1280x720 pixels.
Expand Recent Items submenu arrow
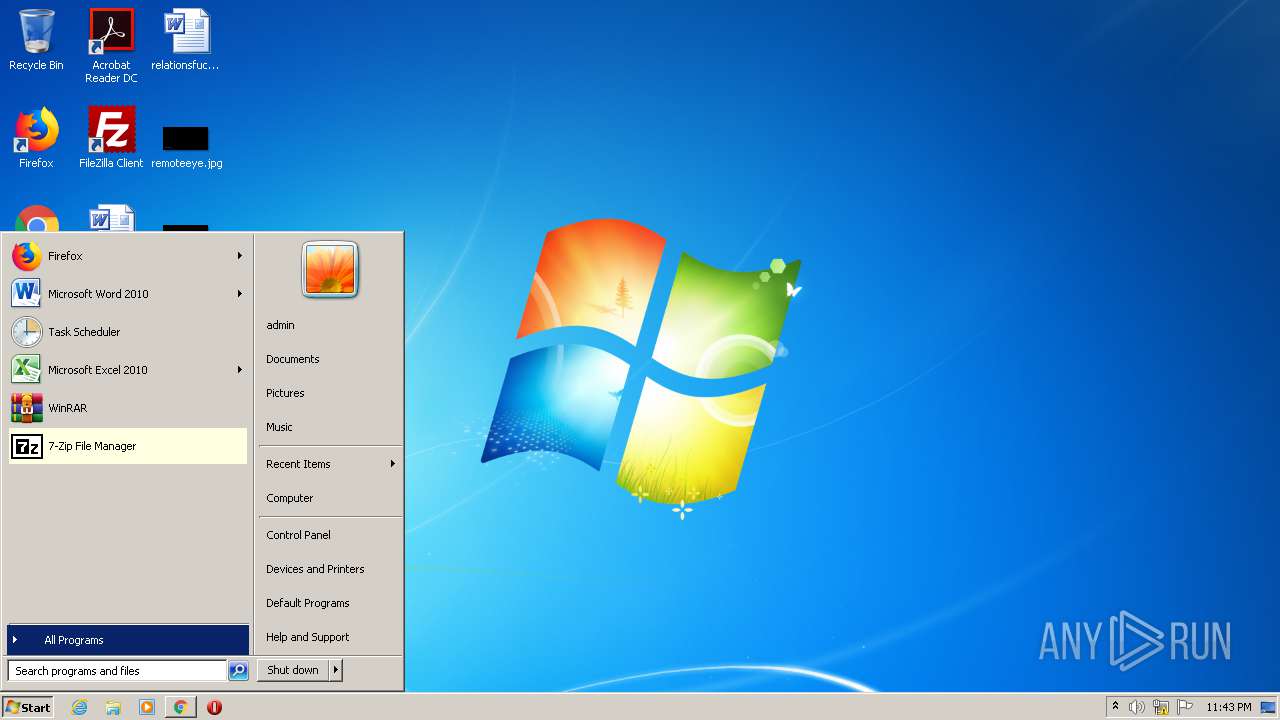(x=393, y=464)
